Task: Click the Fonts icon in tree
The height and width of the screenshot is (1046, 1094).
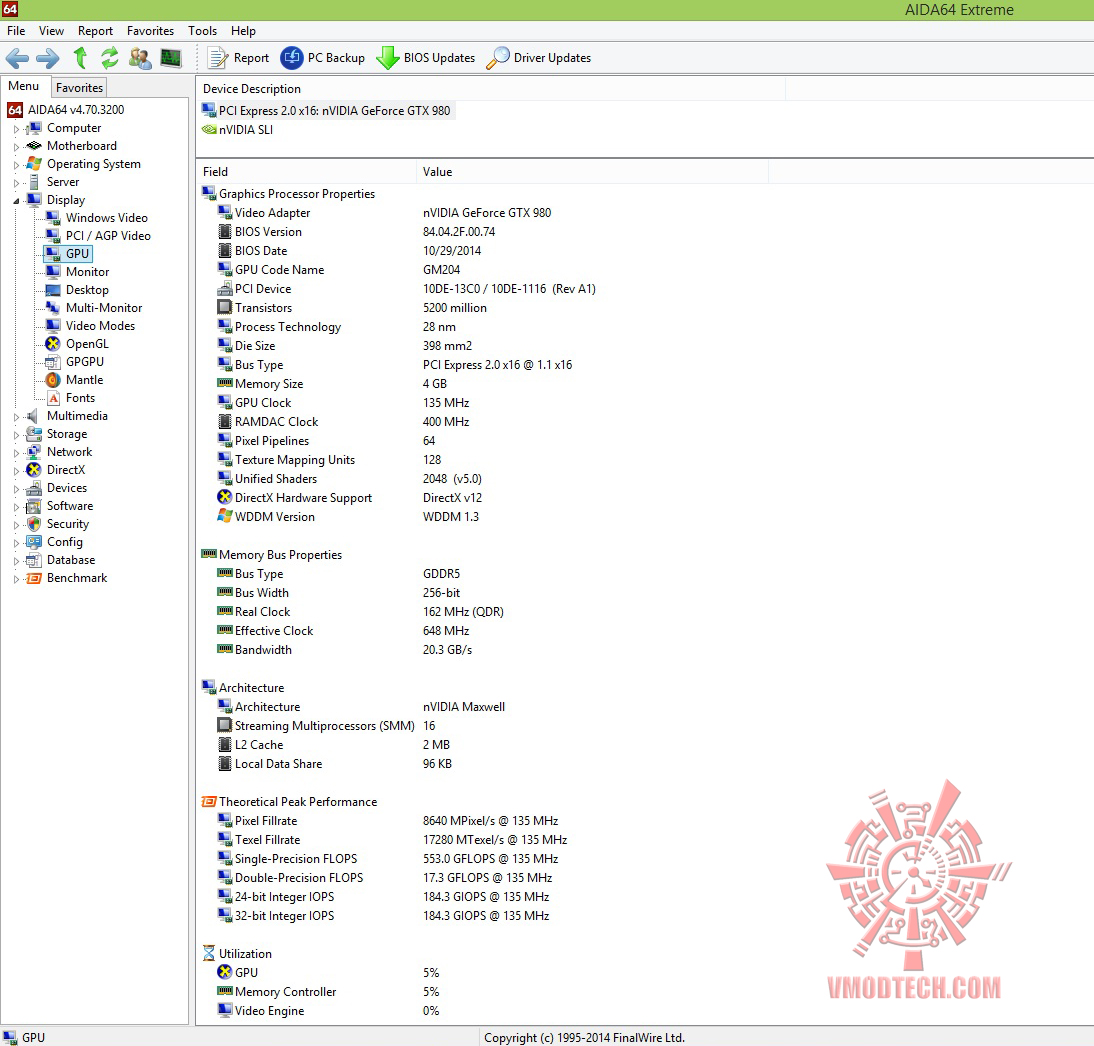Action: tap(53, 398)
